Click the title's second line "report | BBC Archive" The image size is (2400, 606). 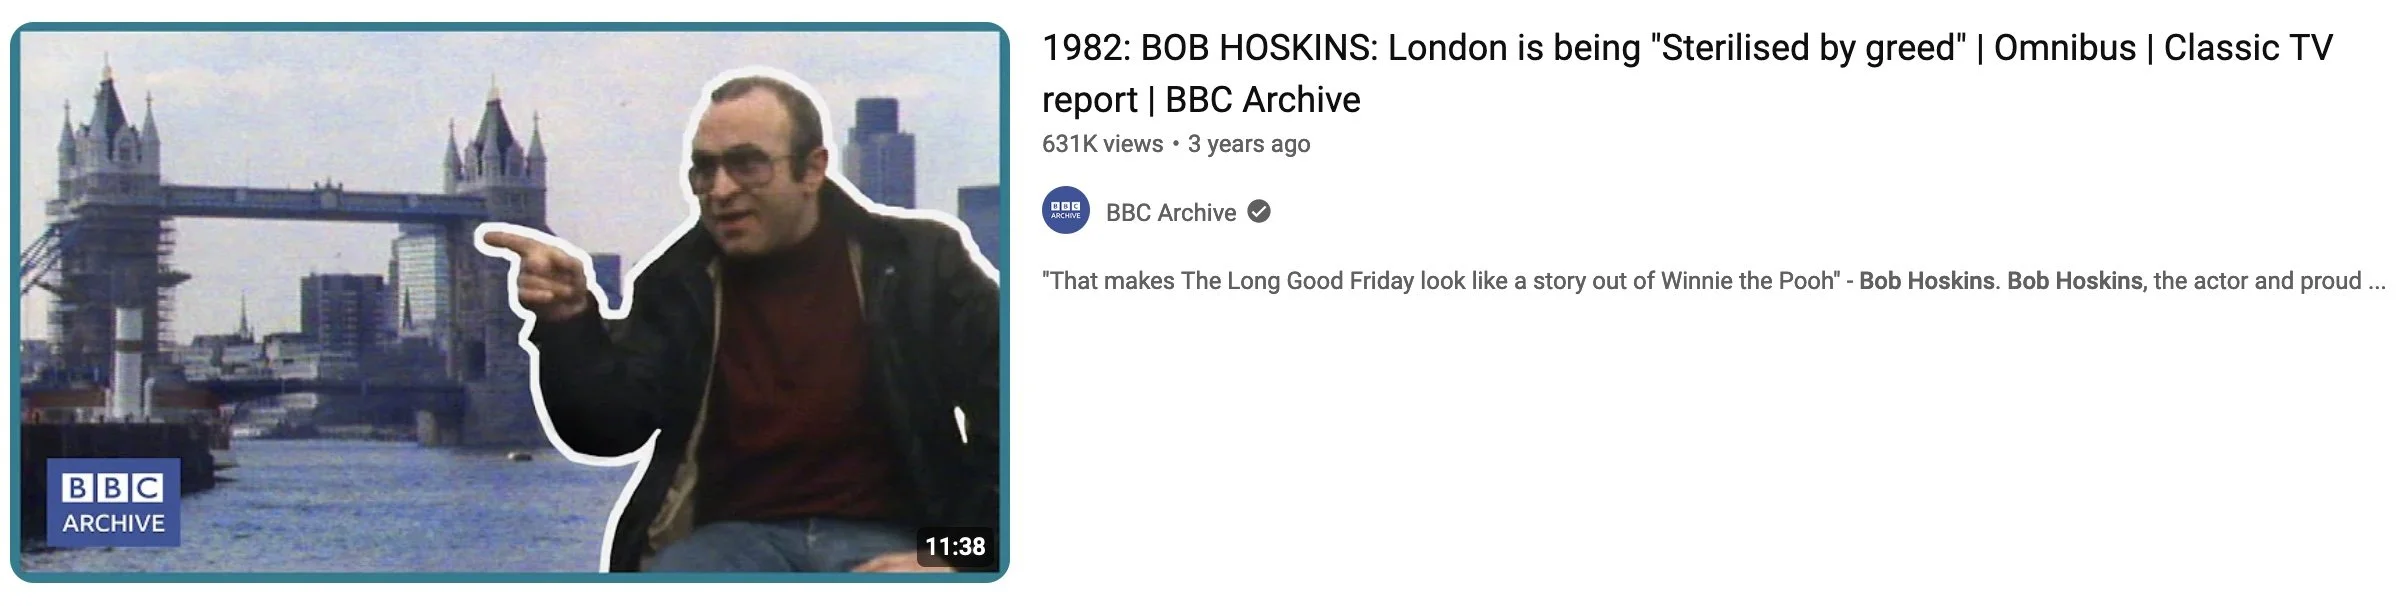(x=1201, y=100)
